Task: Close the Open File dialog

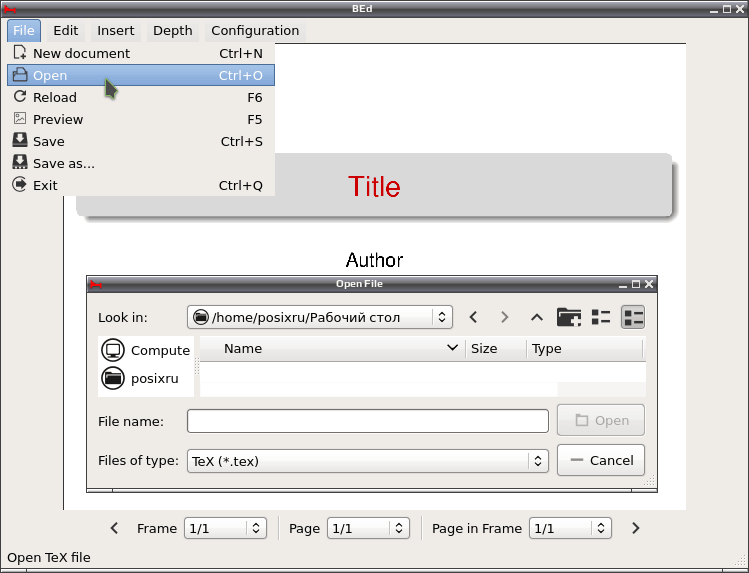Action: (649, 284)
